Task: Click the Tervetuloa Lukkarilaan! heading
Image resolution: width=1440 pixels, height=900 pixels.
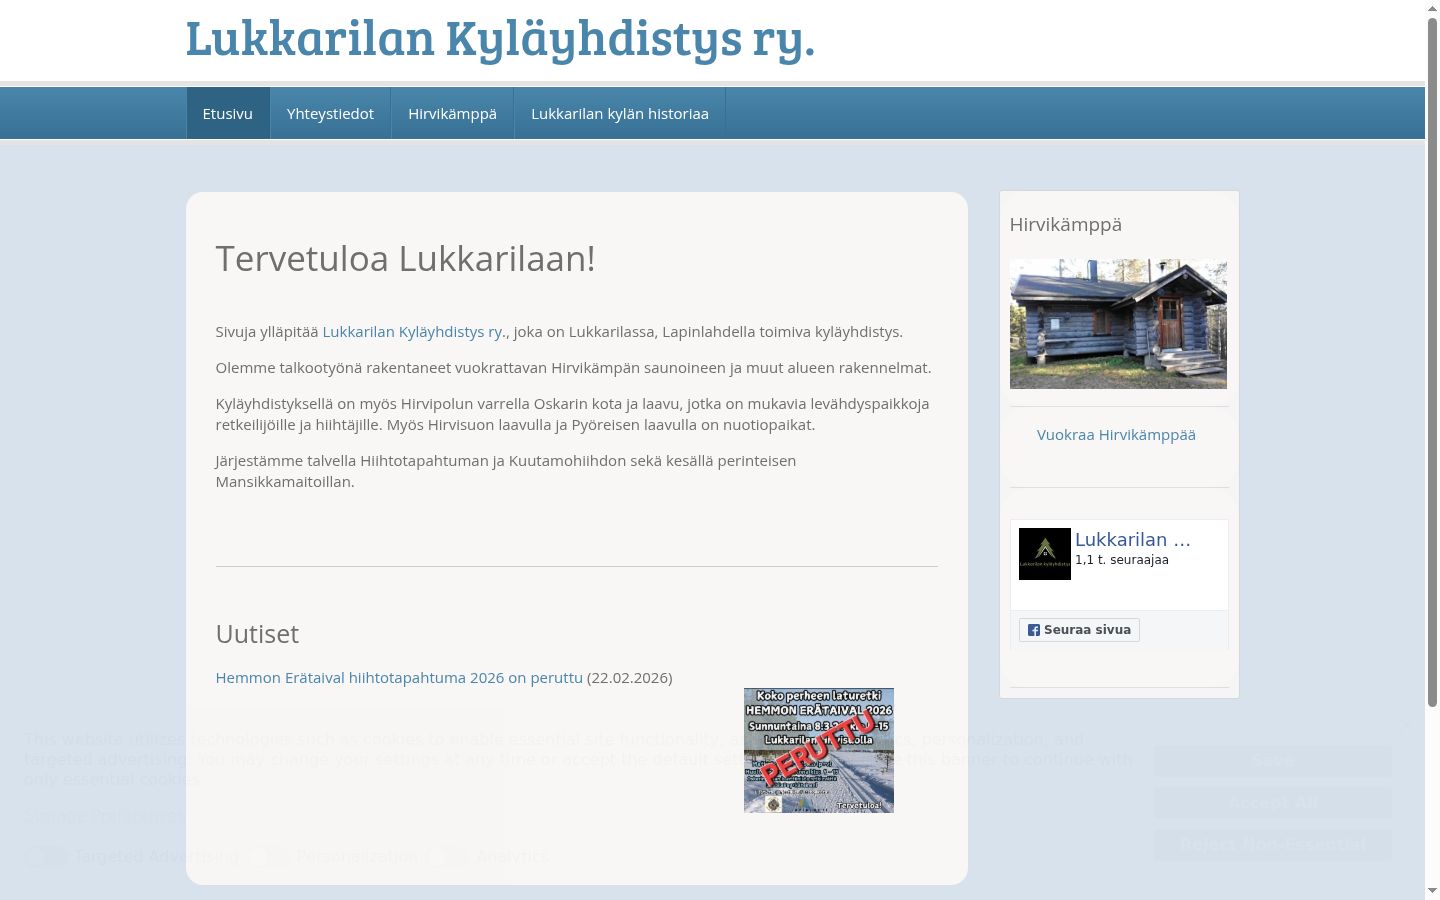Action: (x=405, y=258)
